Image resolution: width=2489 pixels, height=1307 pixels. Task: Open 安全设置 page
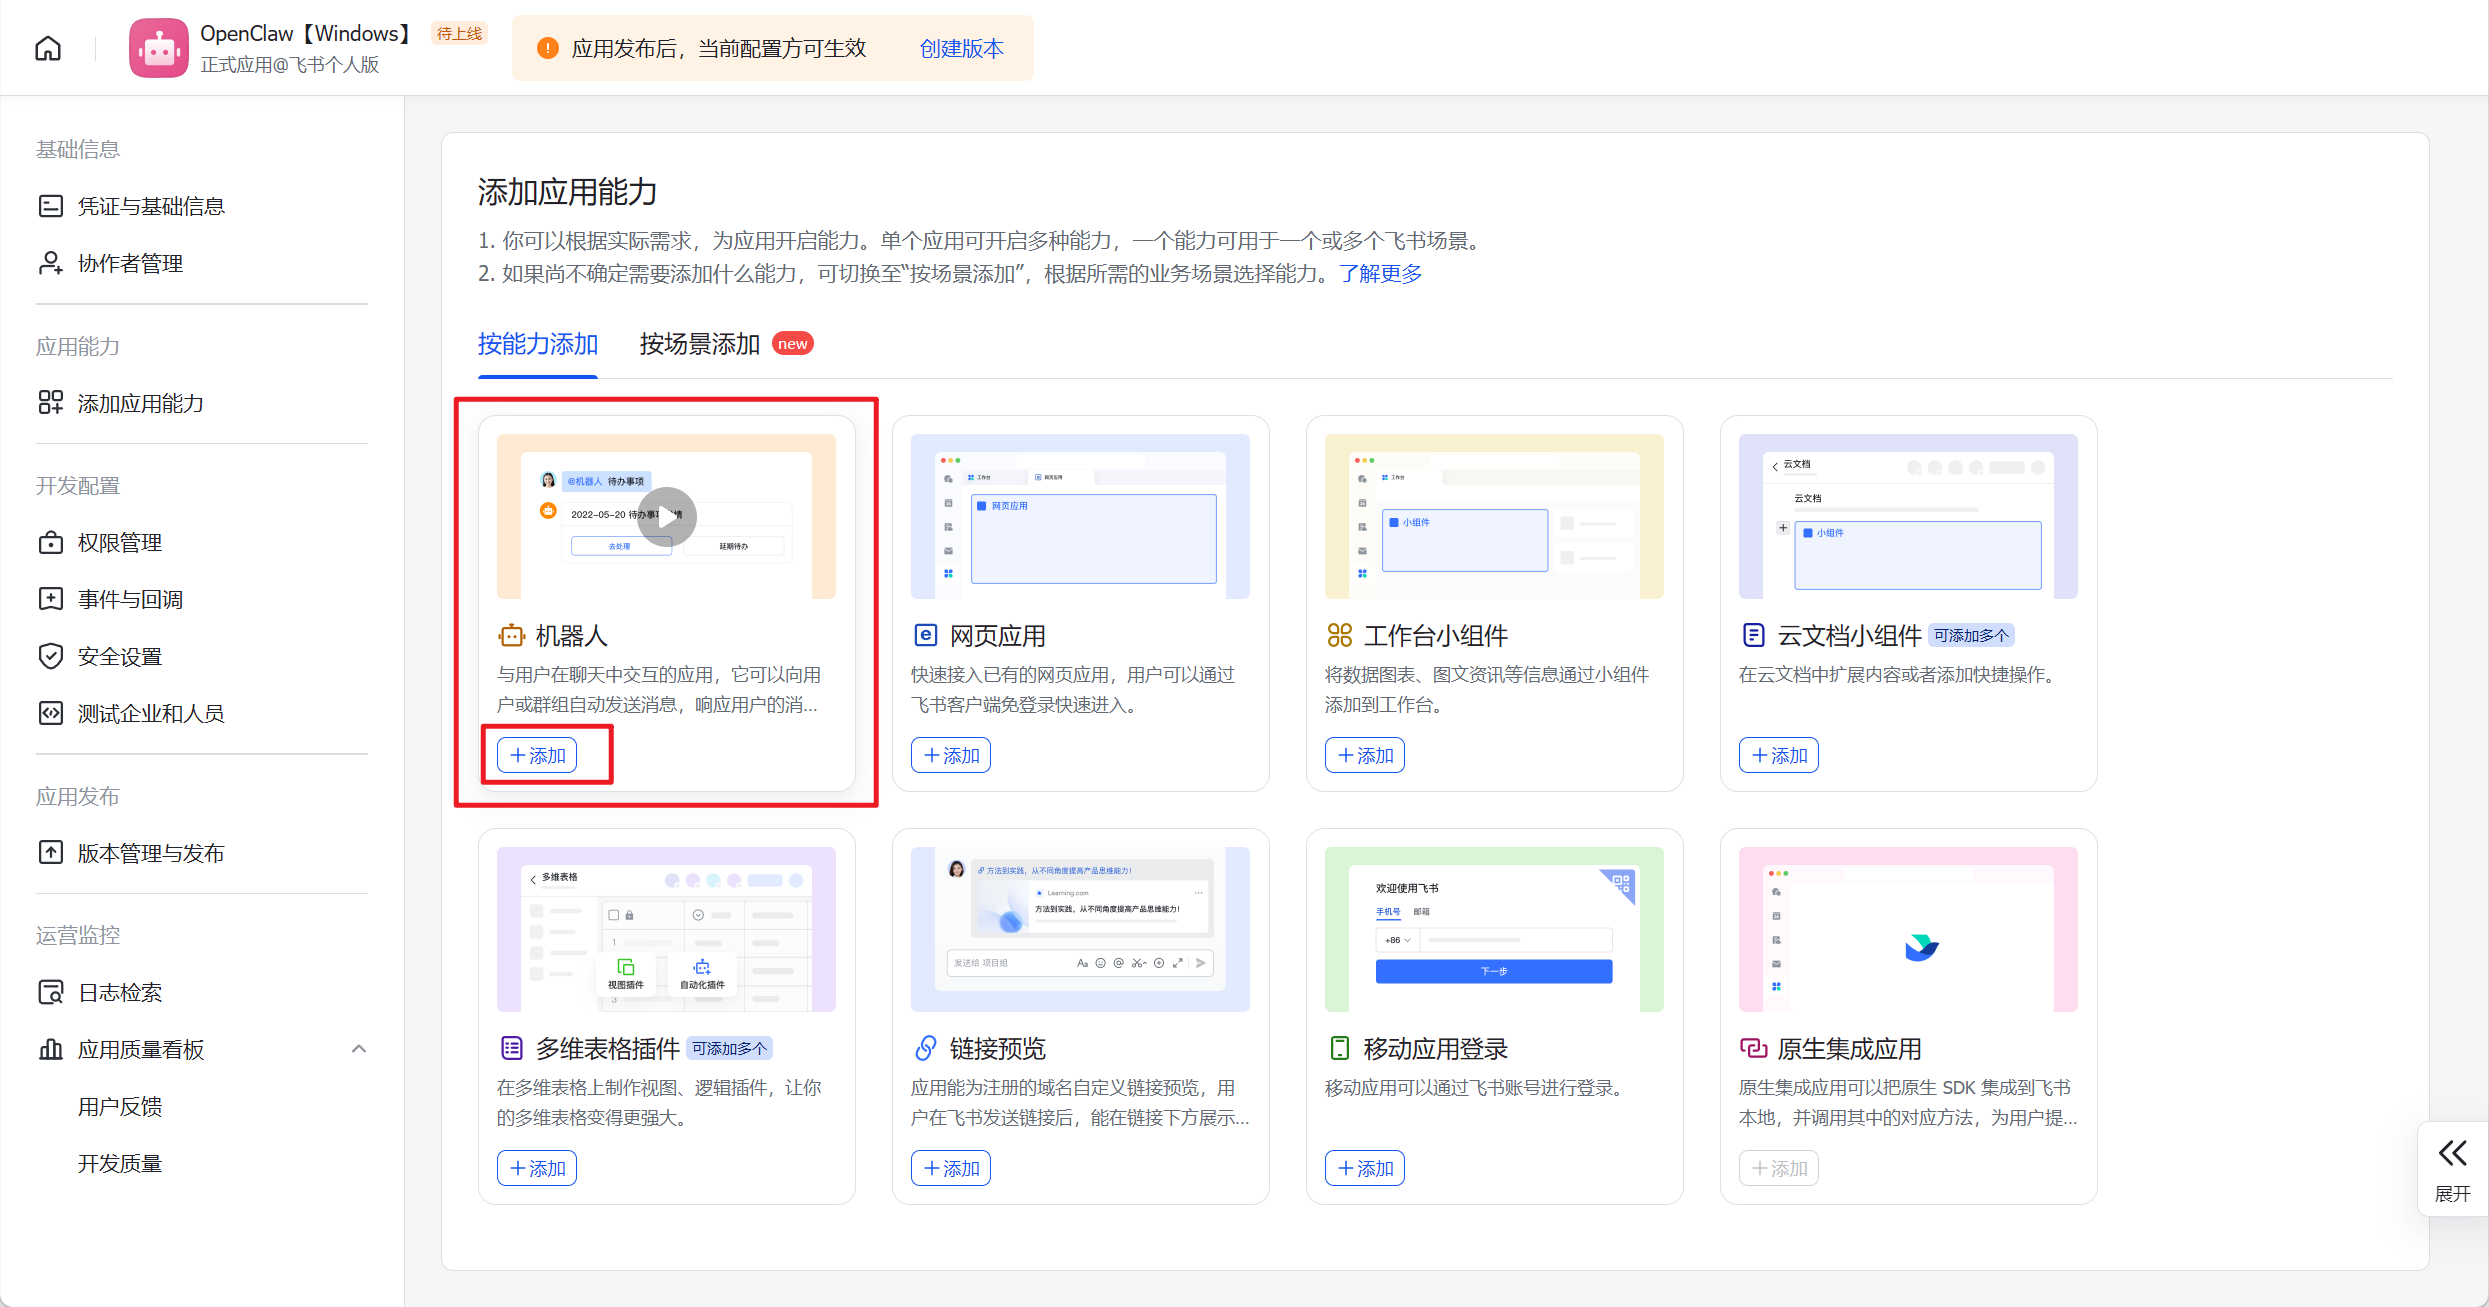pos(120,656)
